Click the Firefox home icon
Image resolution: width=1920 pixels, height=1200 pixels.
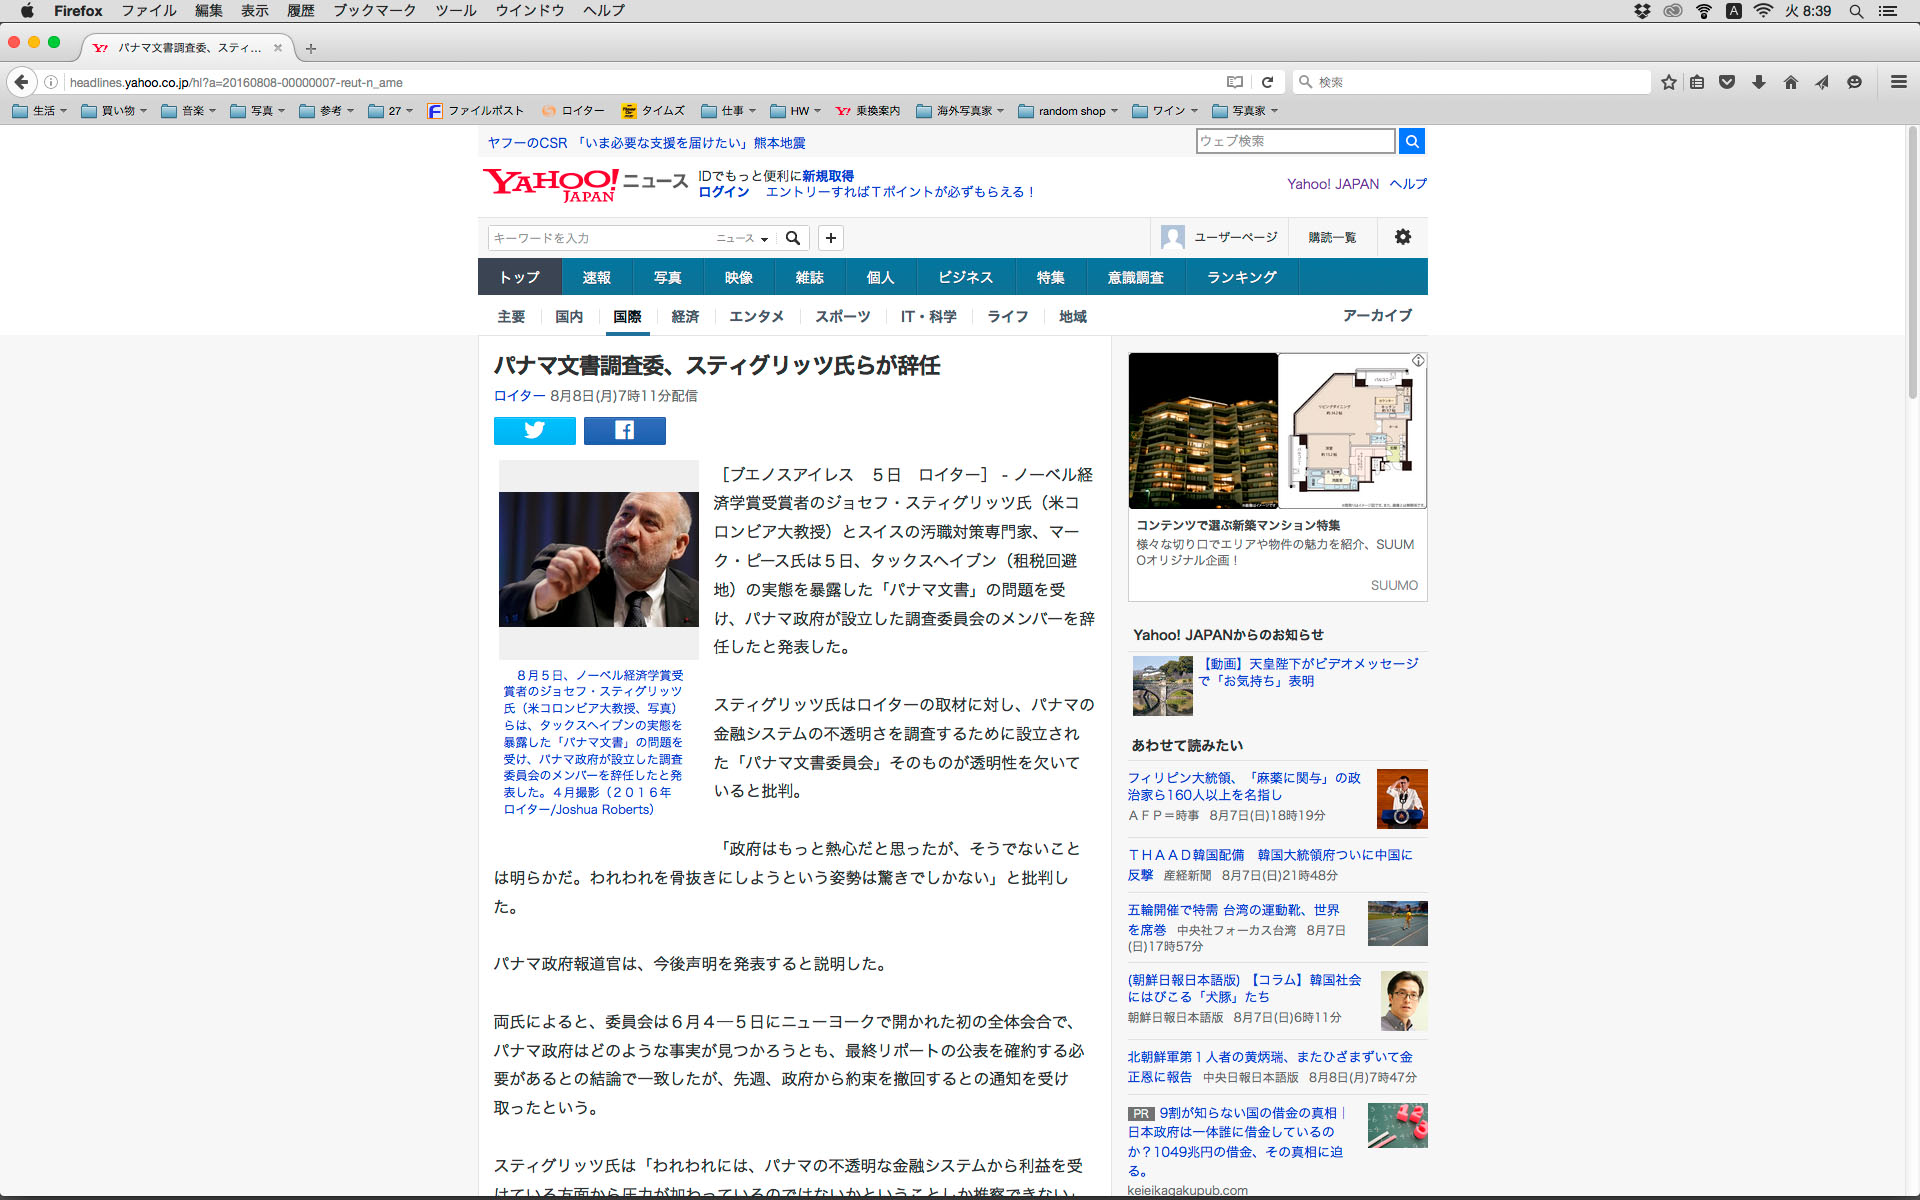pos(1790,82)
